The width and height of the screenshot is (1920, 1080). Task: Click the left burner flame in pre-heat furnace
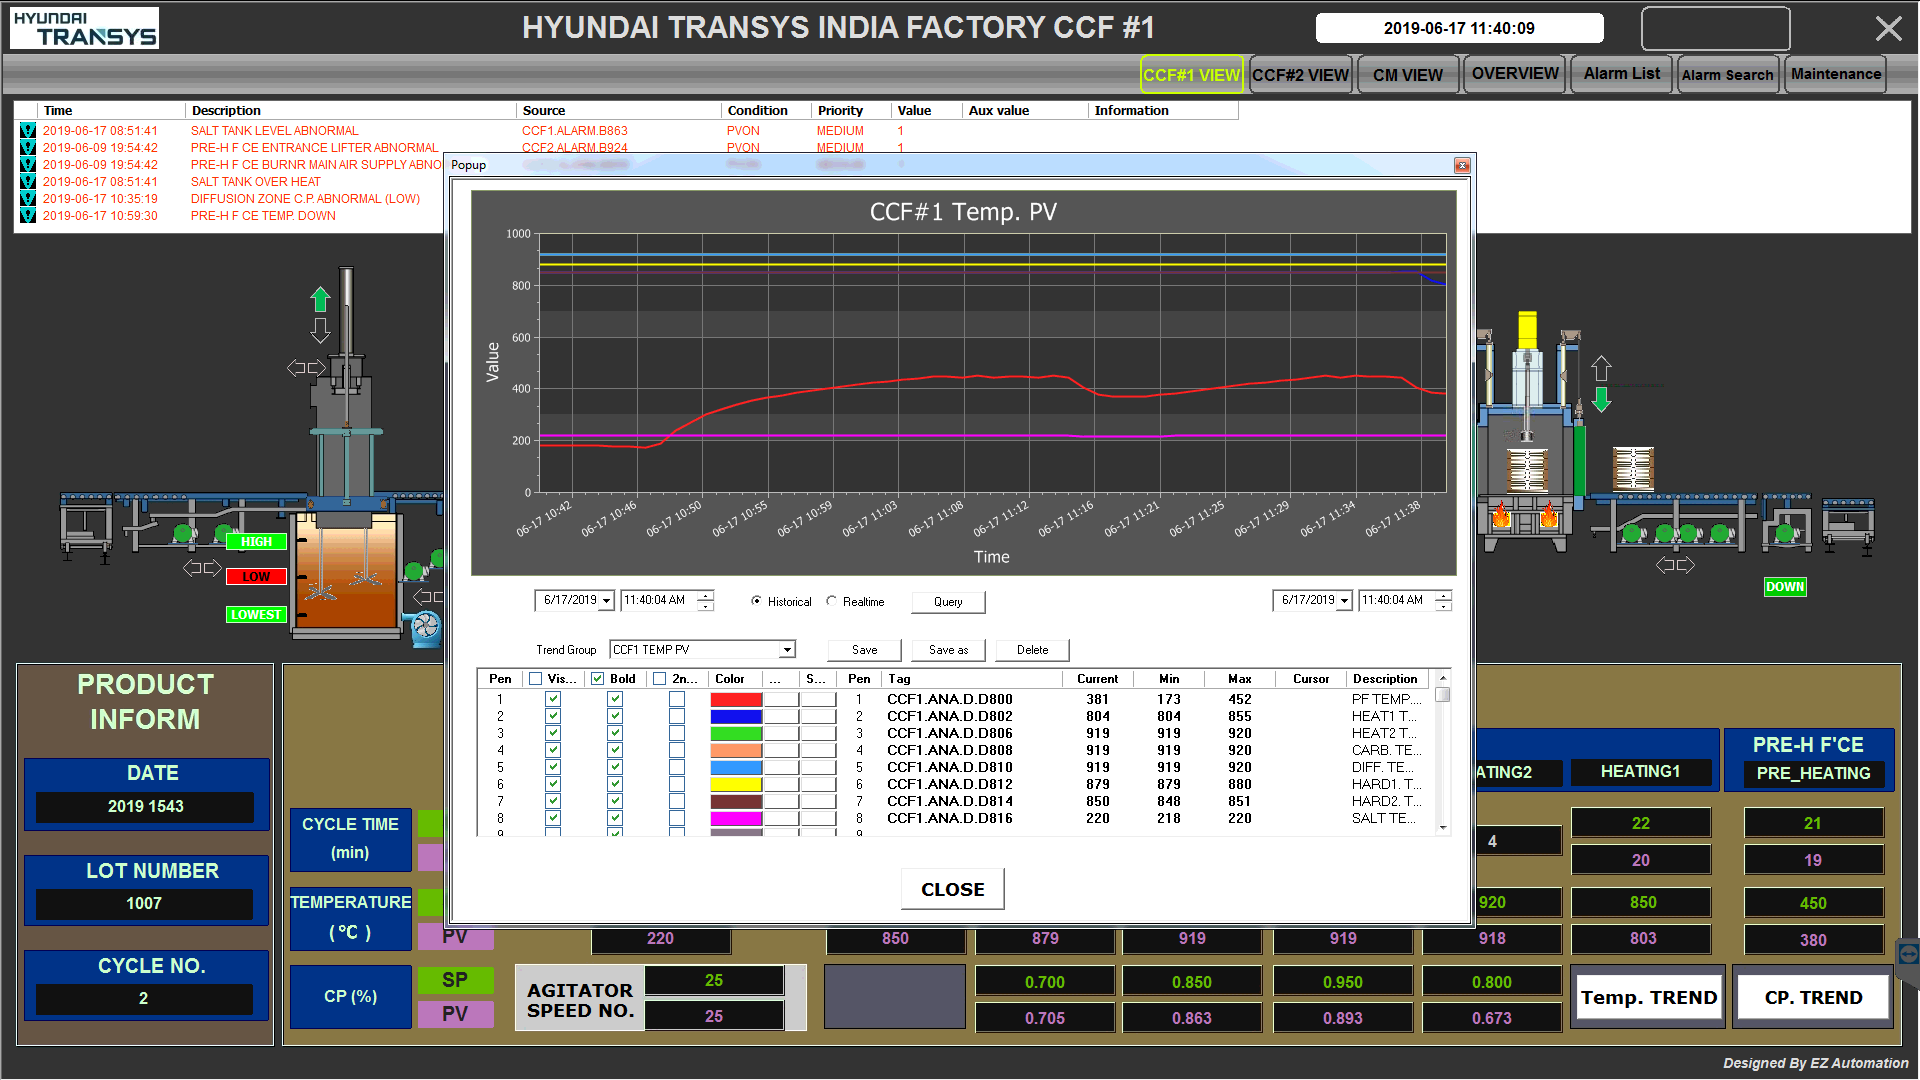click(x=1501, y=516)
